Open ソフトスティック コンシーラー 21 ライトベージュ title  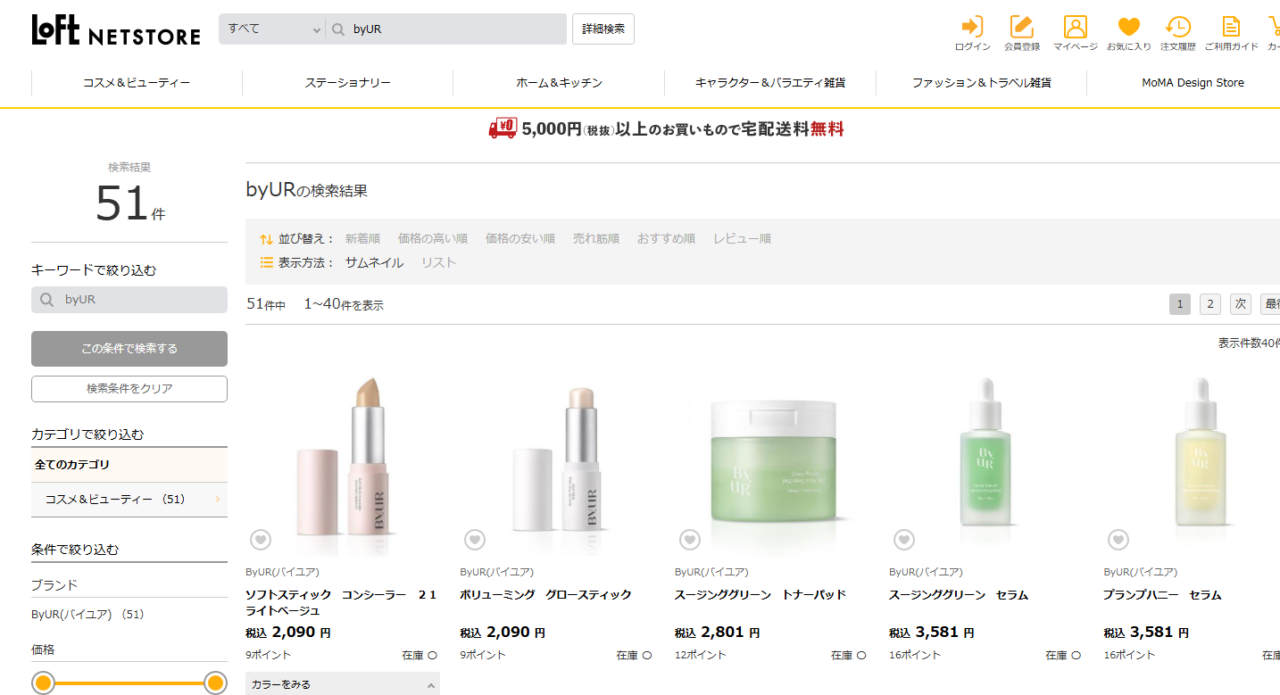click(x=341, y=602)
